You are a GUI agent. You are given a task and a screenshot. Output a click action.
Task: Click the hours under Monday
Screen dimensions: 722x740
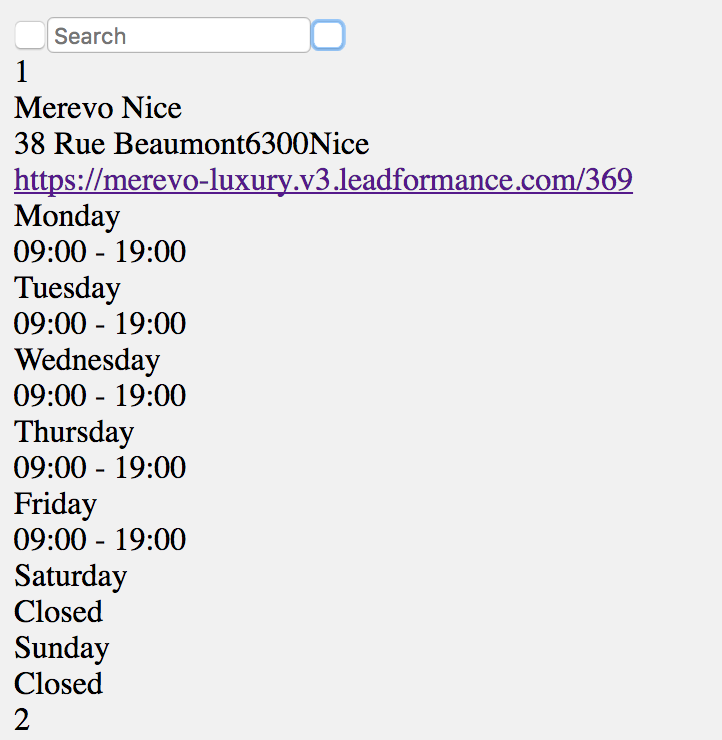pyautogui.click(x=100, y=252)
